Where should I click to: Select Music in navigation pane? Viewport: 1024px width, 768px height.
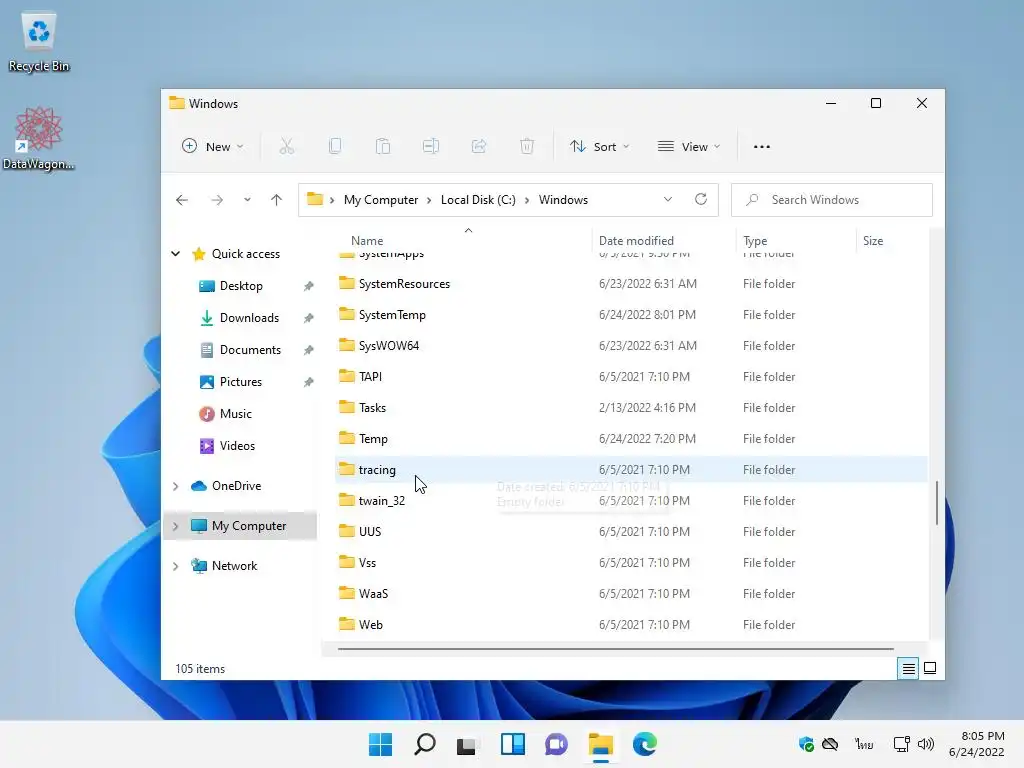pos(235,413)
